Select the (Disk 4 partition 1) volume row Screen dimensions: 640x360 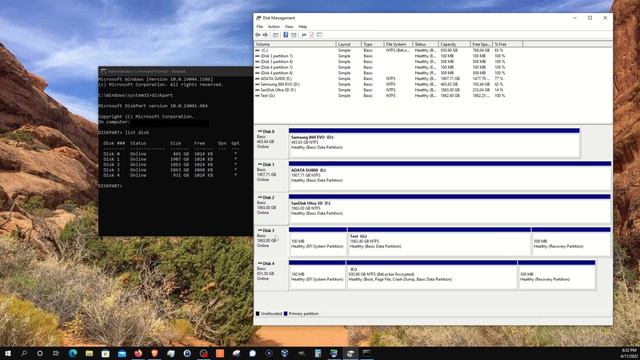point(380,67)
